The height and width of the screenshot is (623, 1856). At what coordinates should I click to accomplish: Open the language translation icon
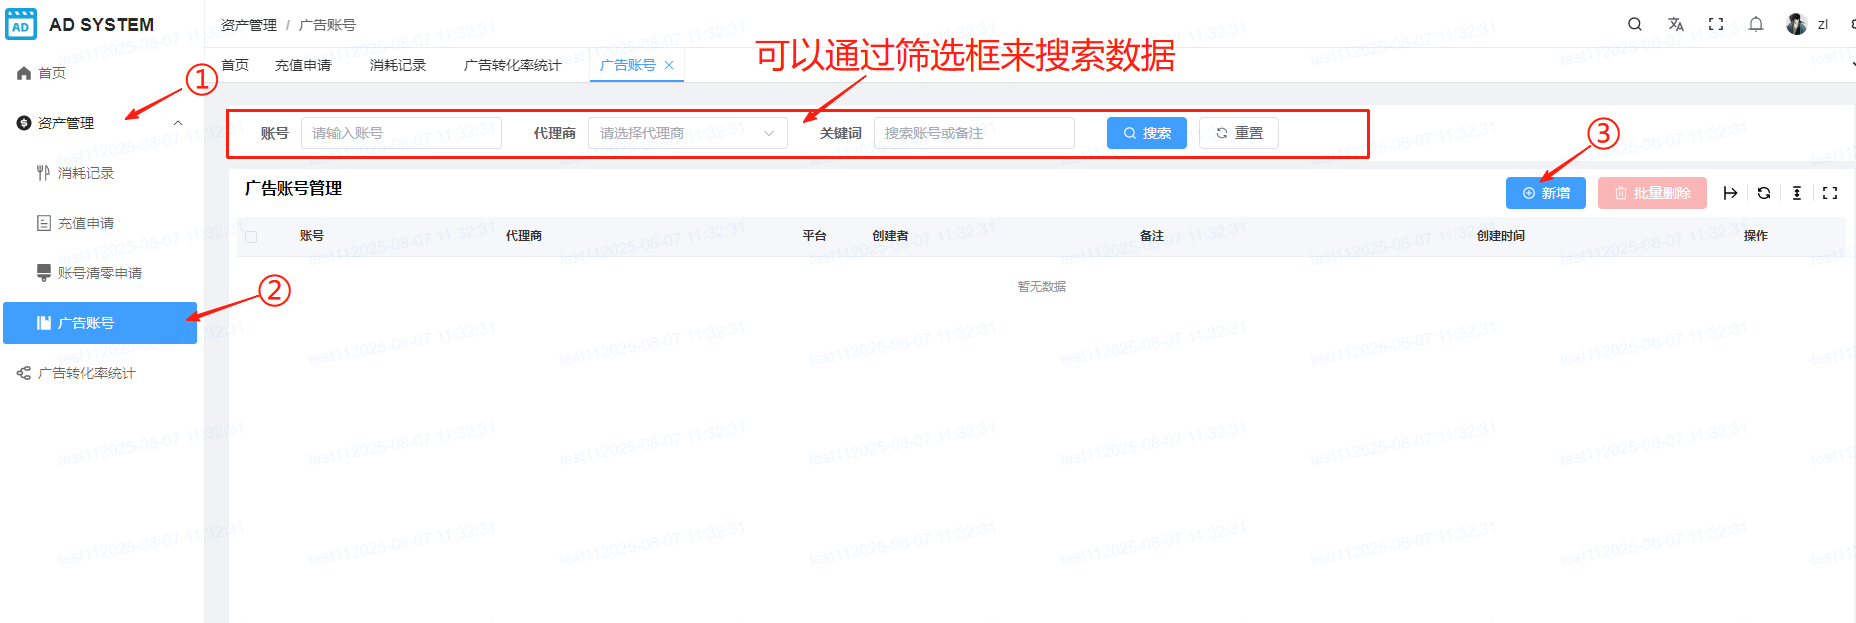pos(1676,24)
